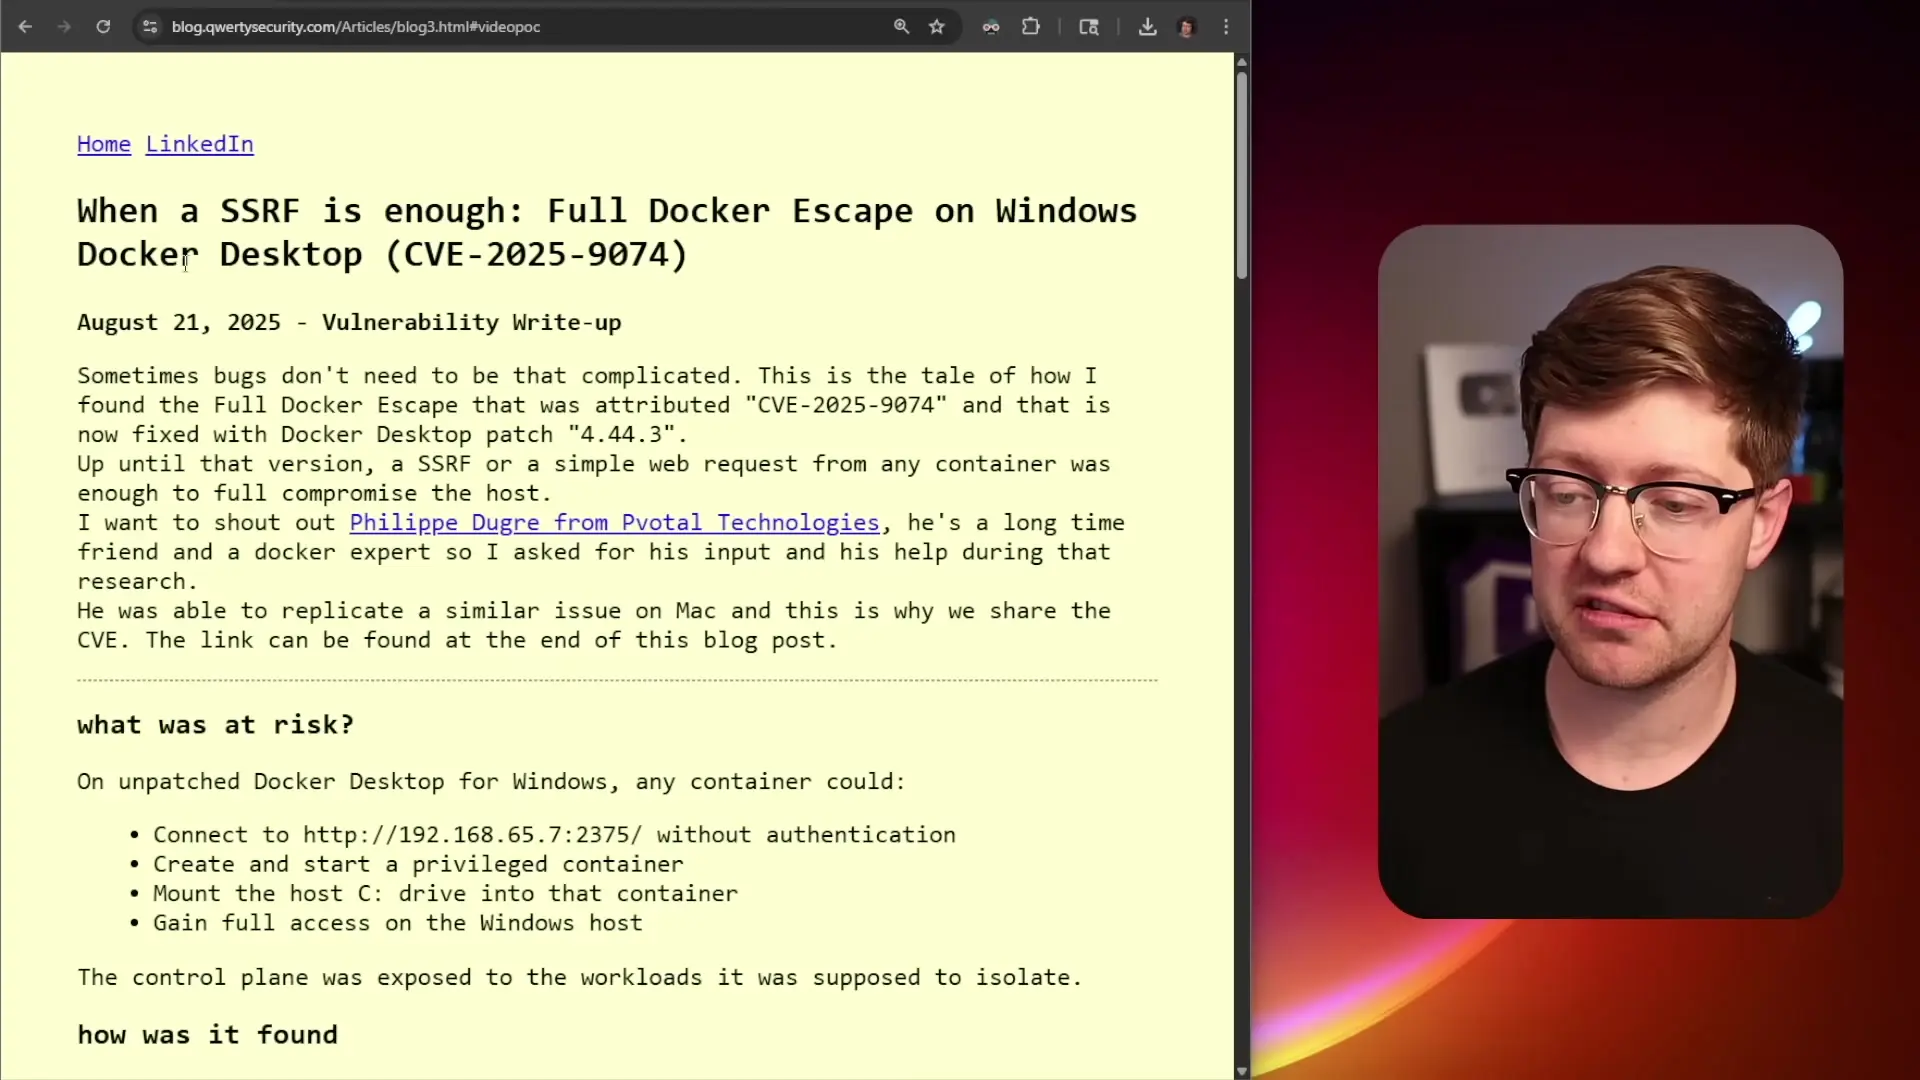
Task: Follow the Home link
Action: click(104, 144)
